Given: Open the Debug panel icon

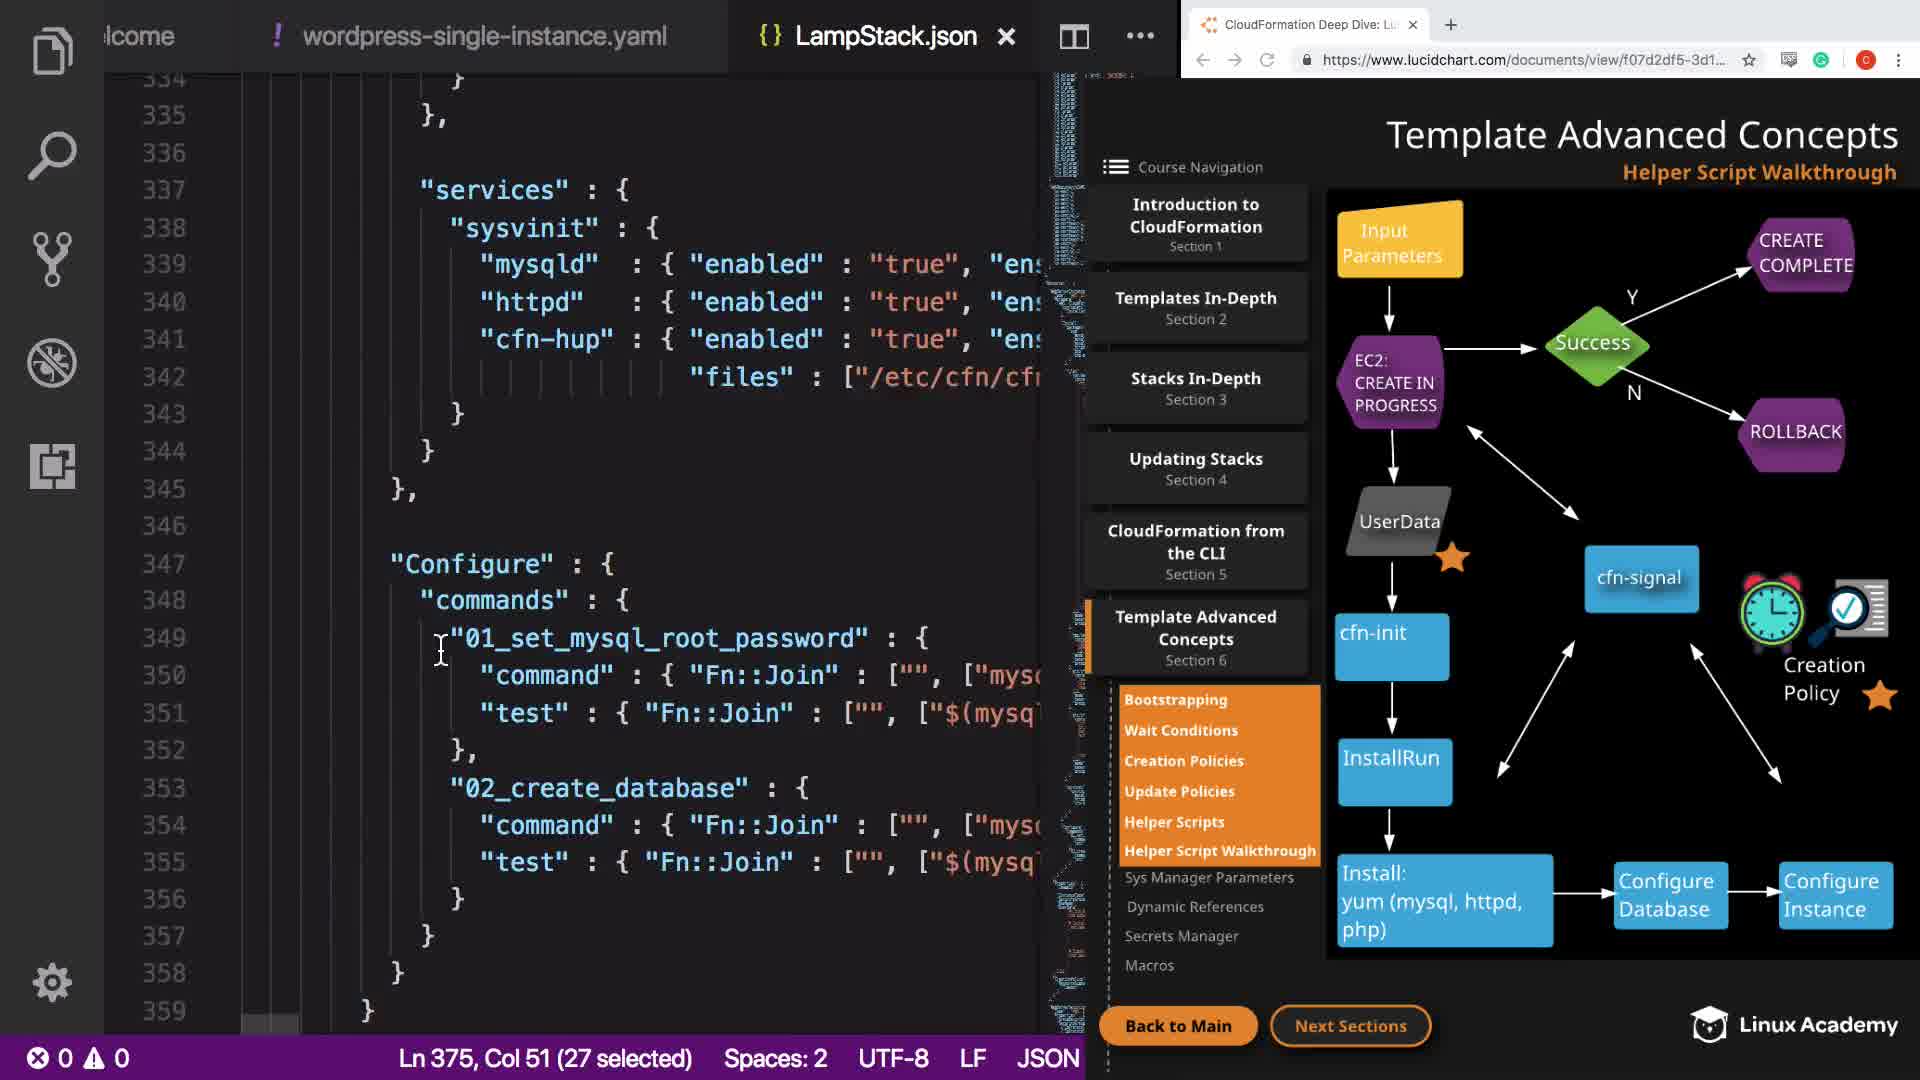Looking at the screenshot, I should [52, 363].
